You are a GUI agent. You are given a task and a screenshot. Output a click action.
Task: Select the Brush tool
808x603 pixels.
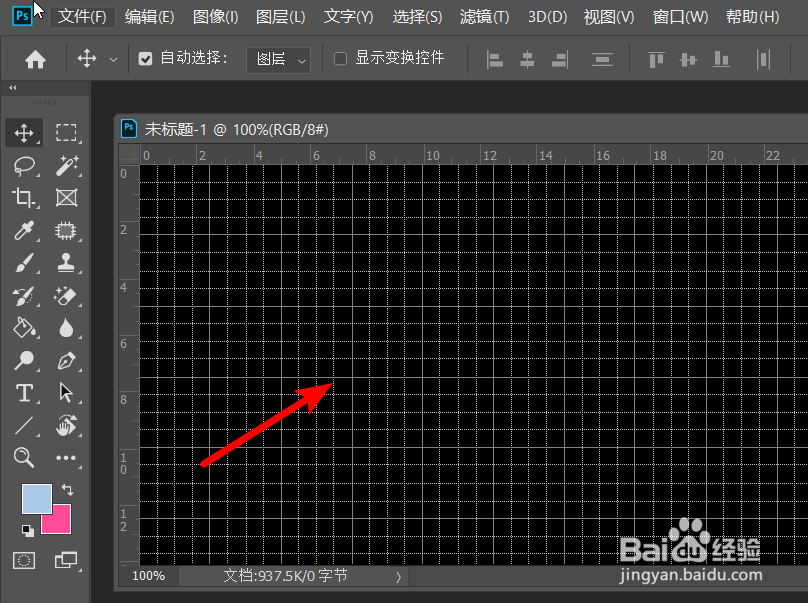pyautogui.click(x=24, y=263)
